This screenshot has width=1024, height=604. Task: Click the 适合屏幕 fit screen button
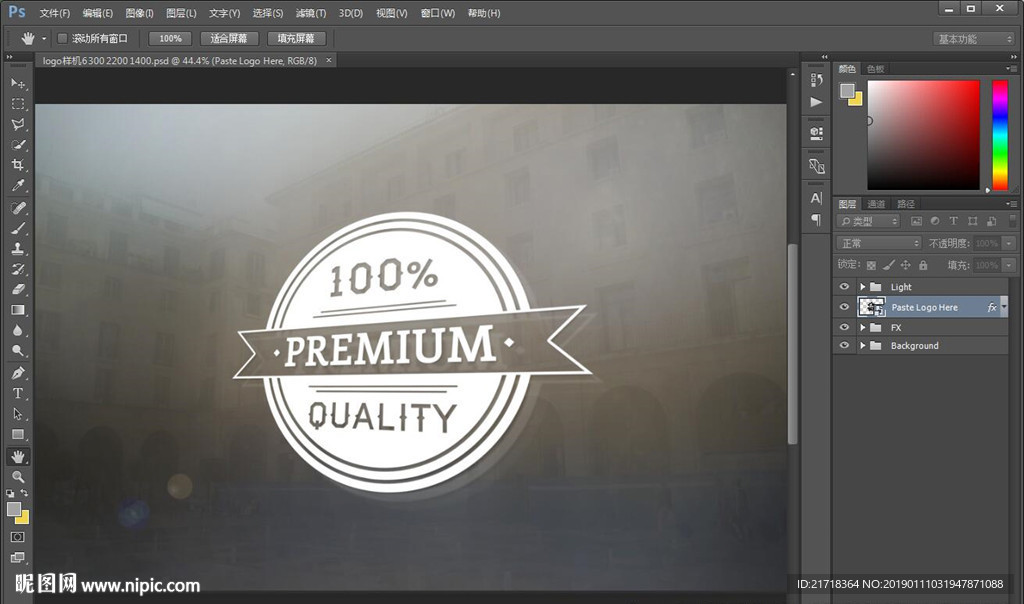tap(229, 39)
